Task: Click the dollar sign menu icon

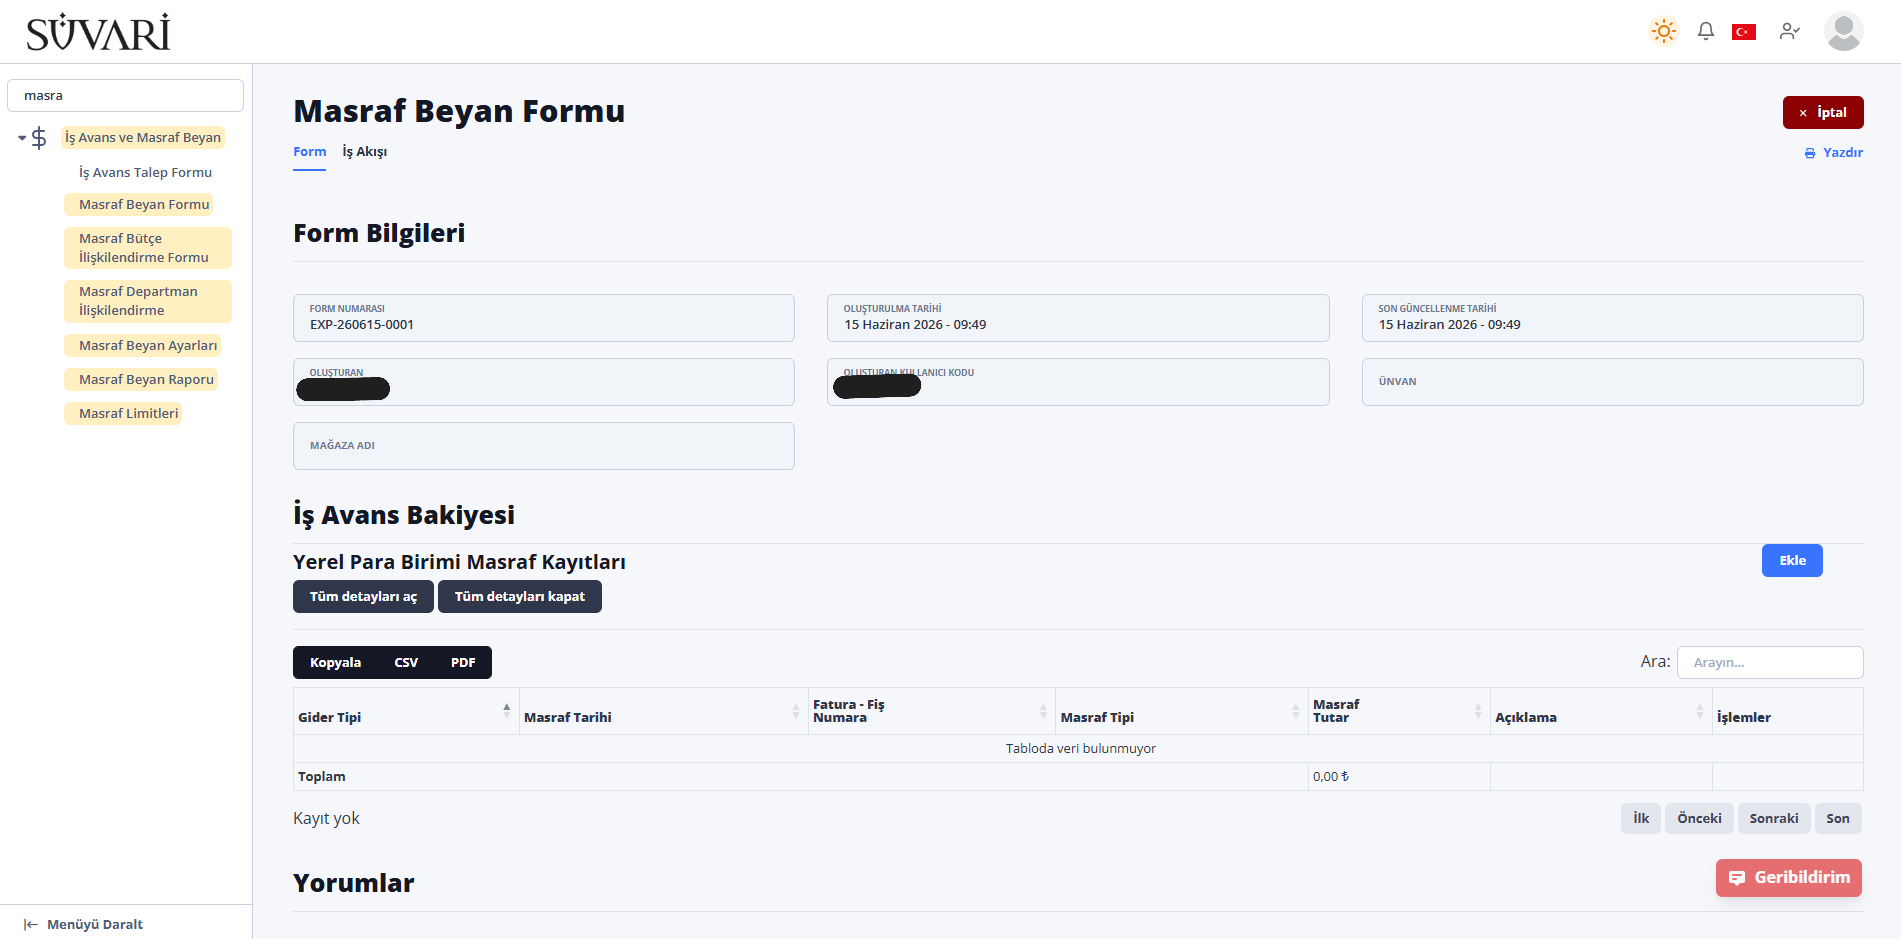Action: tap(39, 138)
